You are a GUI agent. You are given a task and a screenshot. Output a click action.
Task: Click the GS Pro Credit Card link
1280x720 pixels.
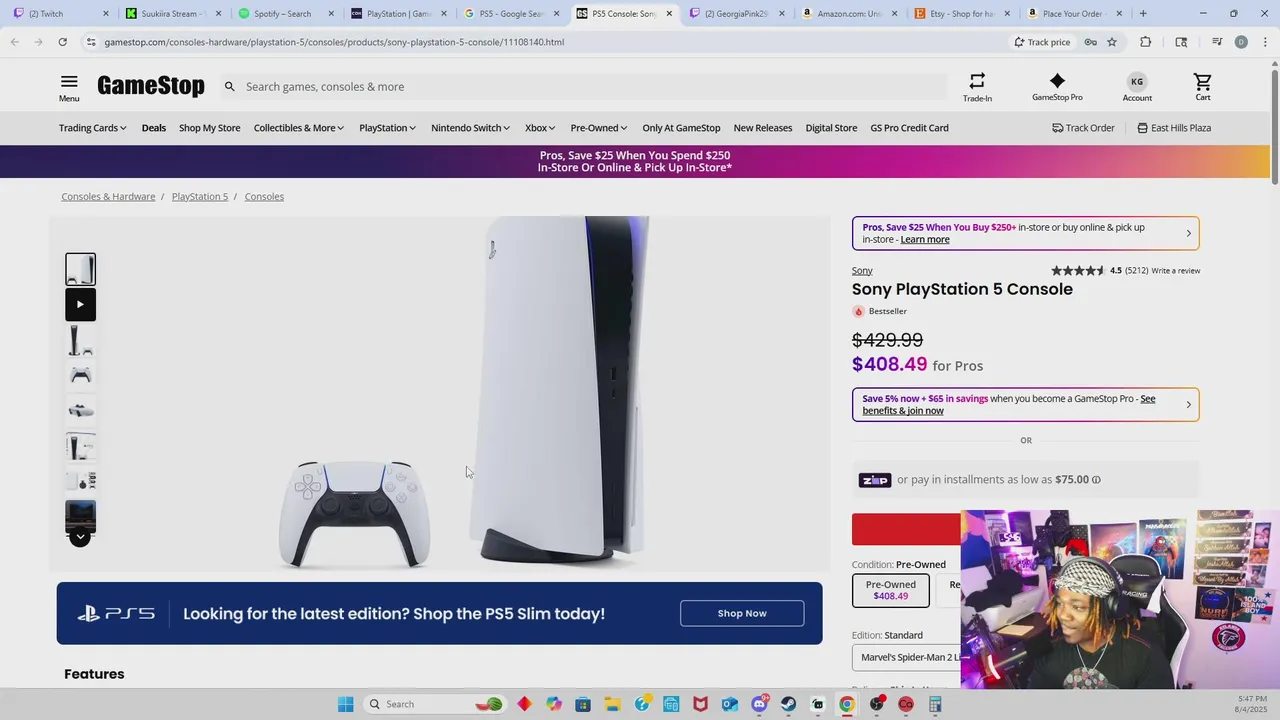tap(909, 128)
